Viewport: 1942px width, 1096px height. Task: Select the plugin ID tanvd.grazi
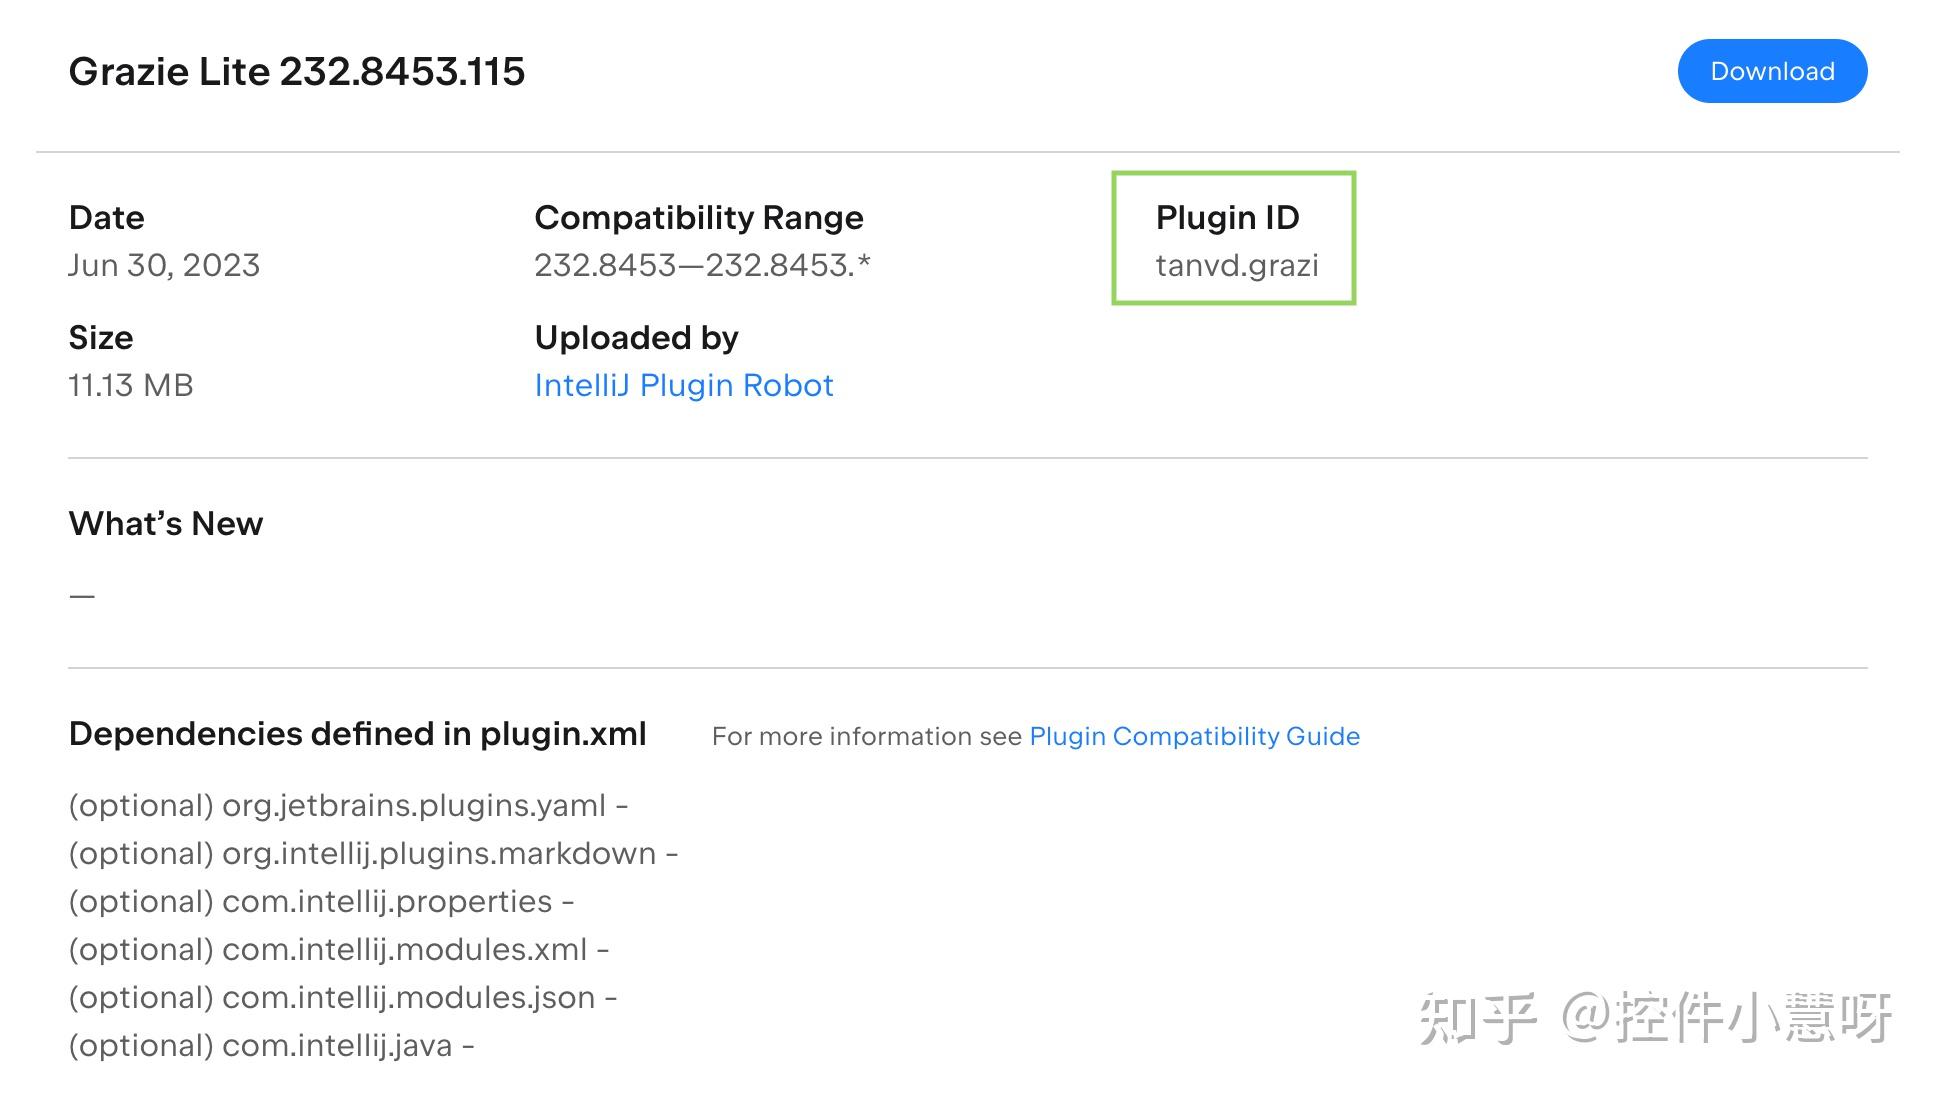(1236, 265)
